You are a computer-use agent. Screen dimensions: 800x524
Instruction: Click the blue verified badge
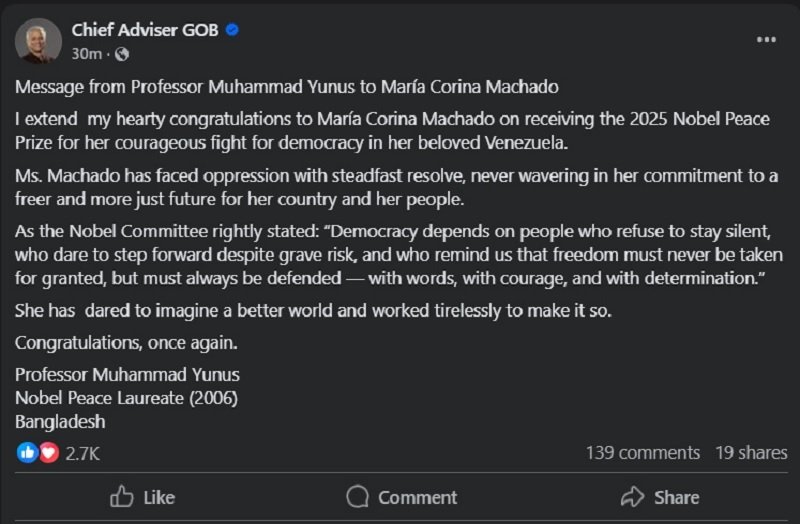tap(232, 30)
